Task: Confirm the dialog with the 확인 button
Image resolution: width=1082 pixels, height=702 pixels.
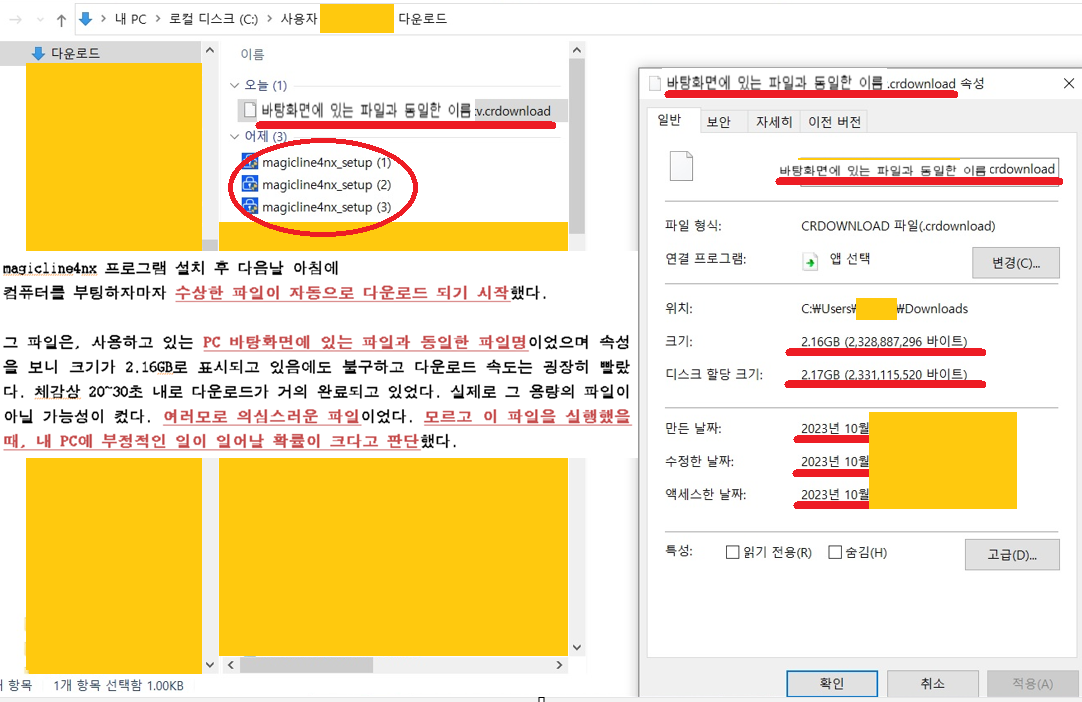Action: [x=831, y=683]
